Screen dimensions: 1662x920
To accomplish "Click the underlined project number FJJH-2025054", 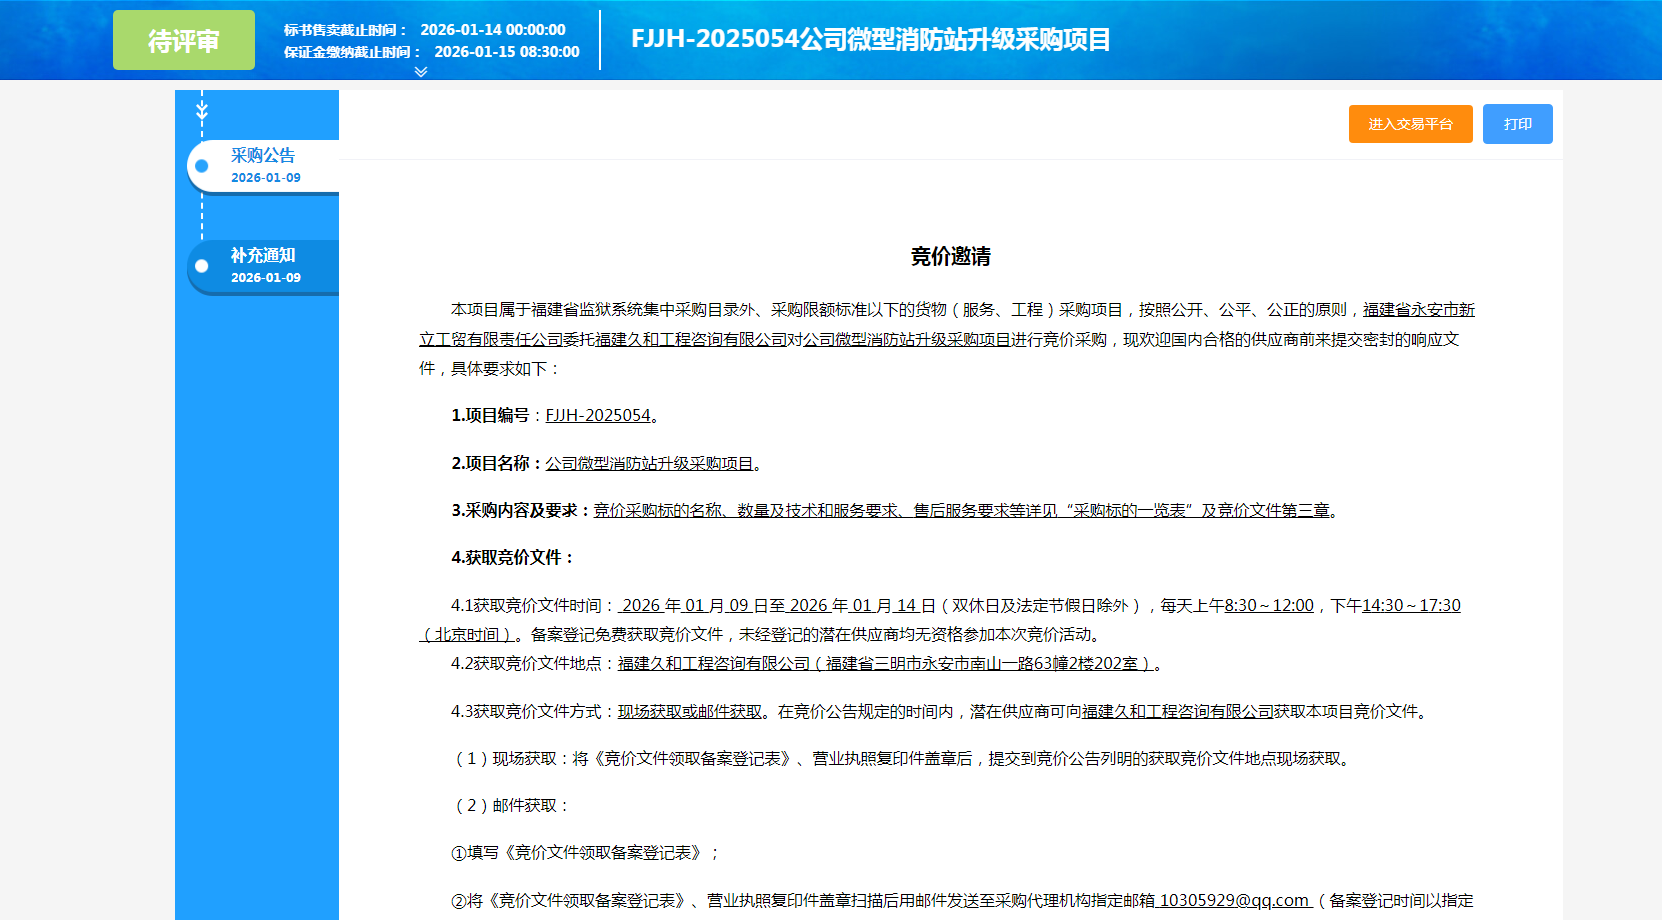I will 597,415.
